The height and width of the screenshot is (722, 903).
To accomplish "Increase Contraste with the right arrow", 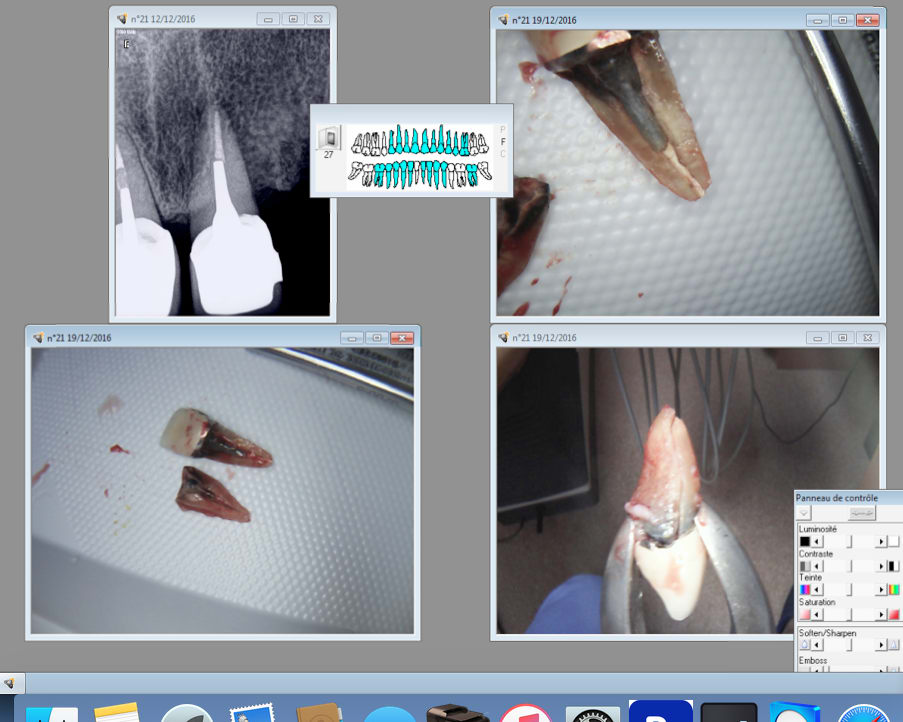I will point(881,566).
